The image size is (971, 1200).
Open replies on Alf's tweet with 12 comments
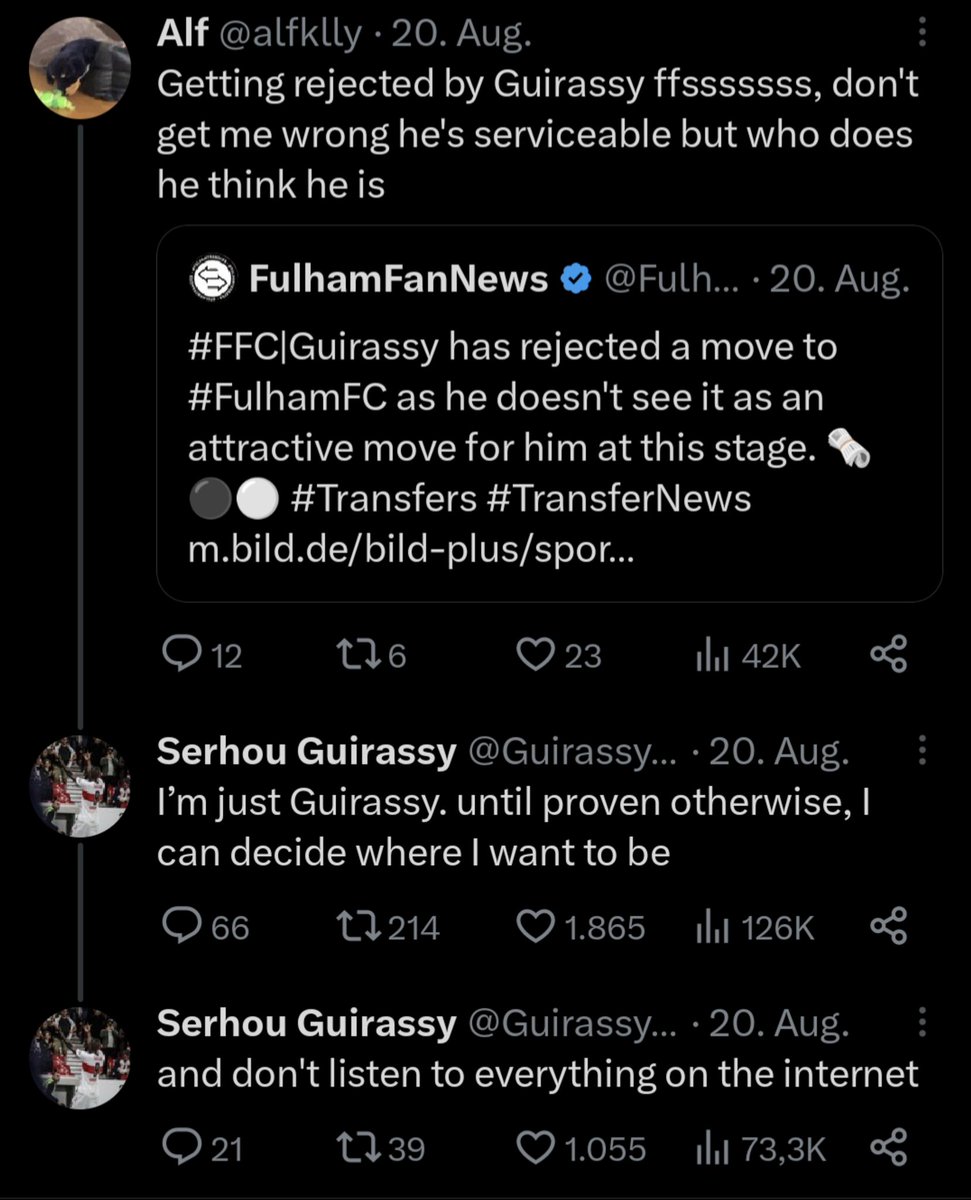coord(202,655)
